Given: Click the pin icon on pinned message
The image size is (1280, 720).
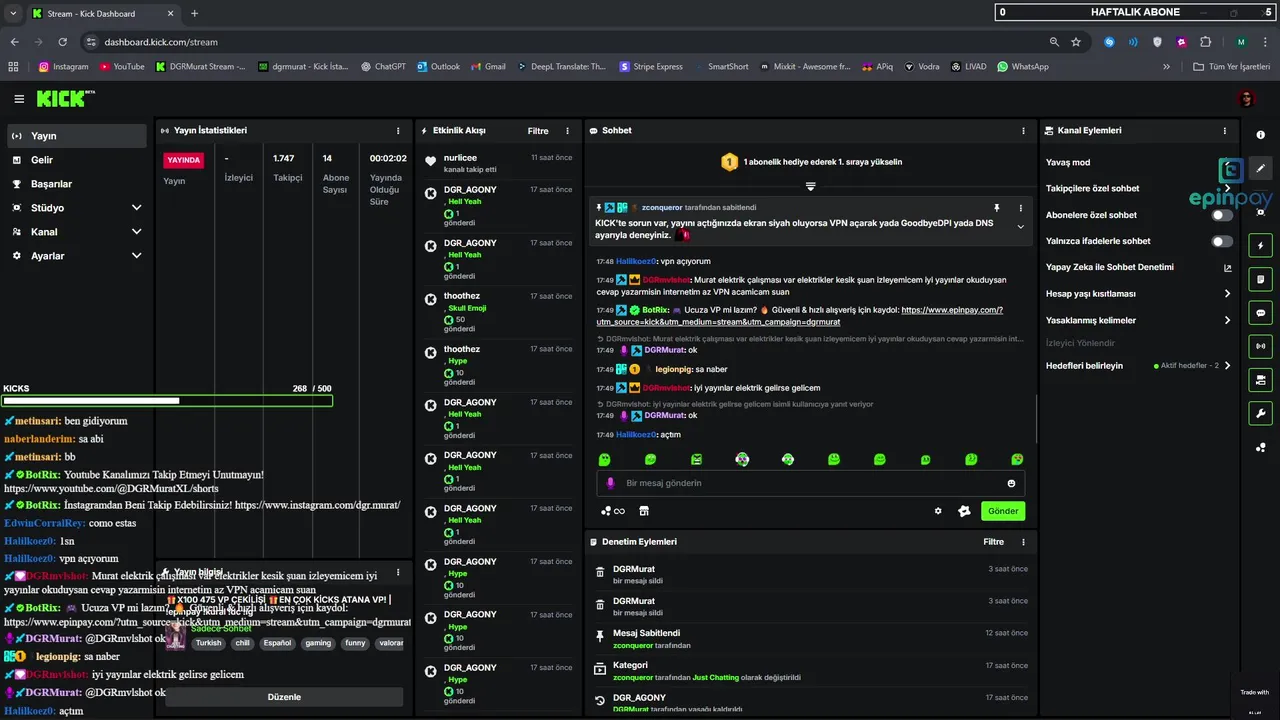Looking at the screenshot, I should click(996, 208).
